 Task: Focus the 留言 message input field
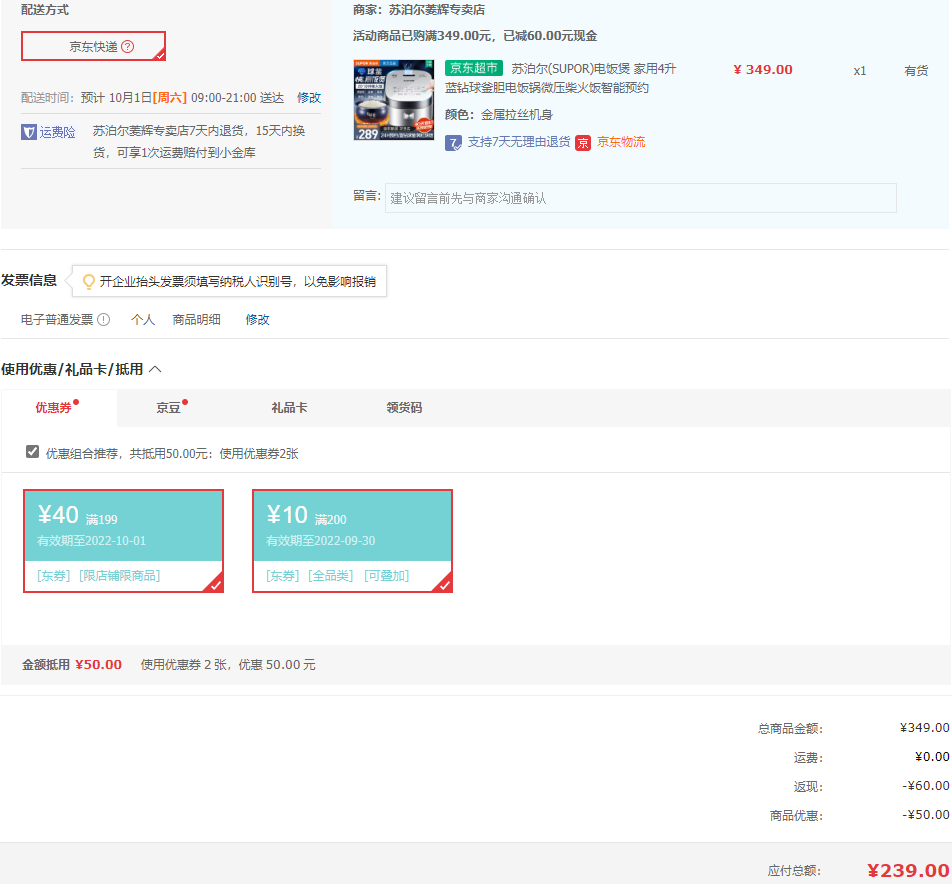[x=641, y=198]
